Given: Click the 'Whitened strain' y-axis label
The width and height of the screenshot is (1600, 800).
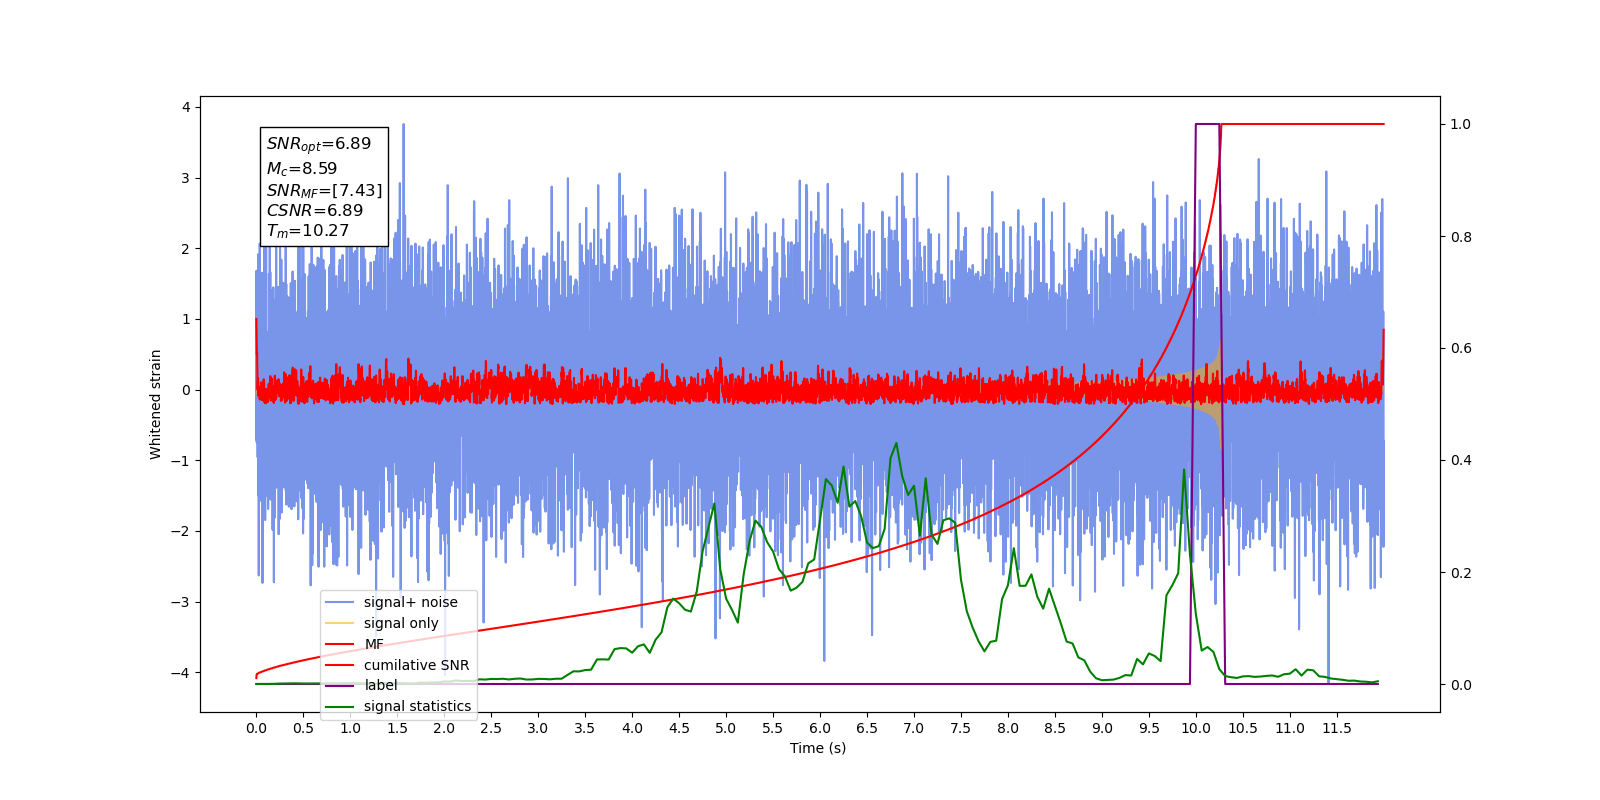Looking at the screenshot, I should click(x=156, y=404).
